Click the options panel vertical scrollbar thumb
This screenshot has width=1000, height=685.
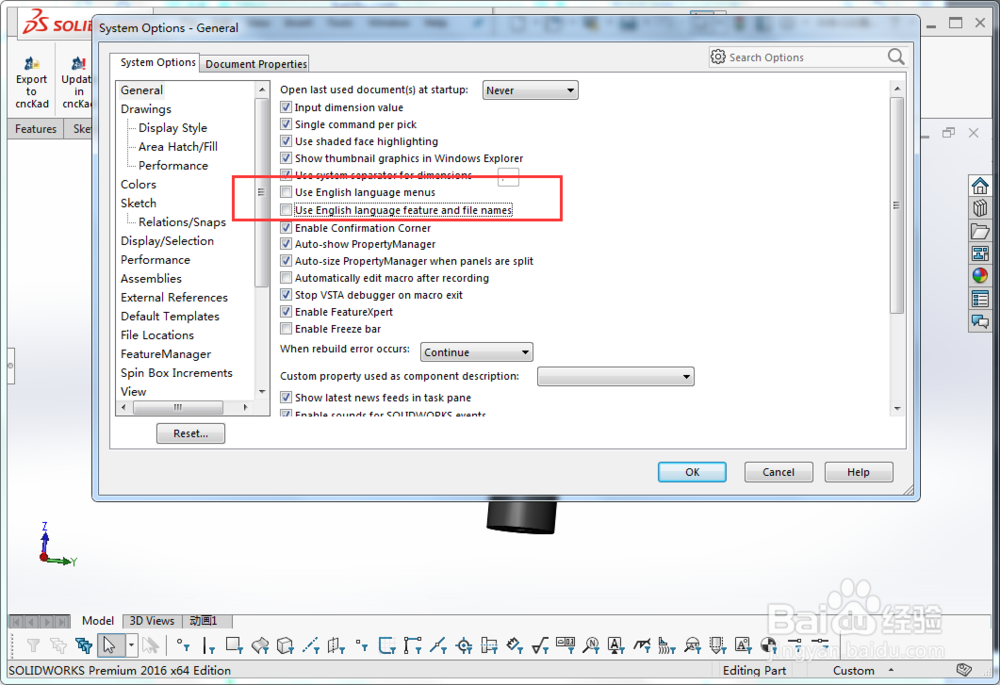tap(897, 205)
